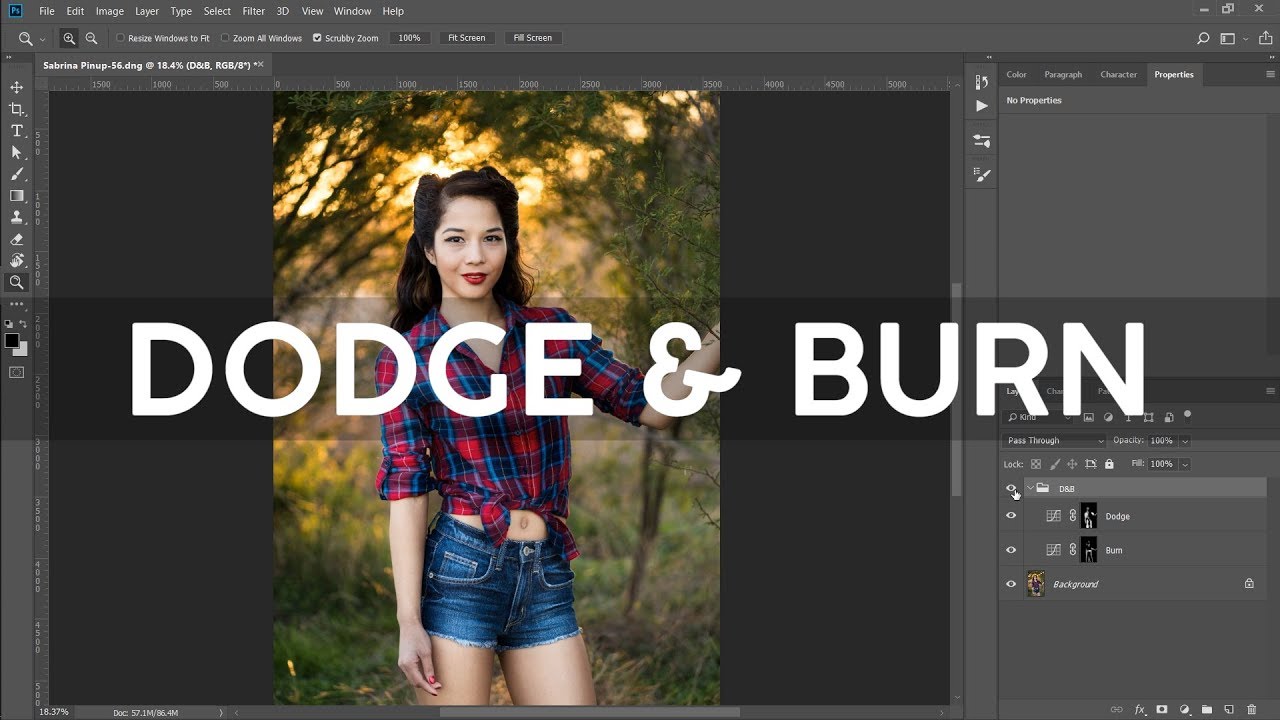Delete layer with trash icon

1252,709
